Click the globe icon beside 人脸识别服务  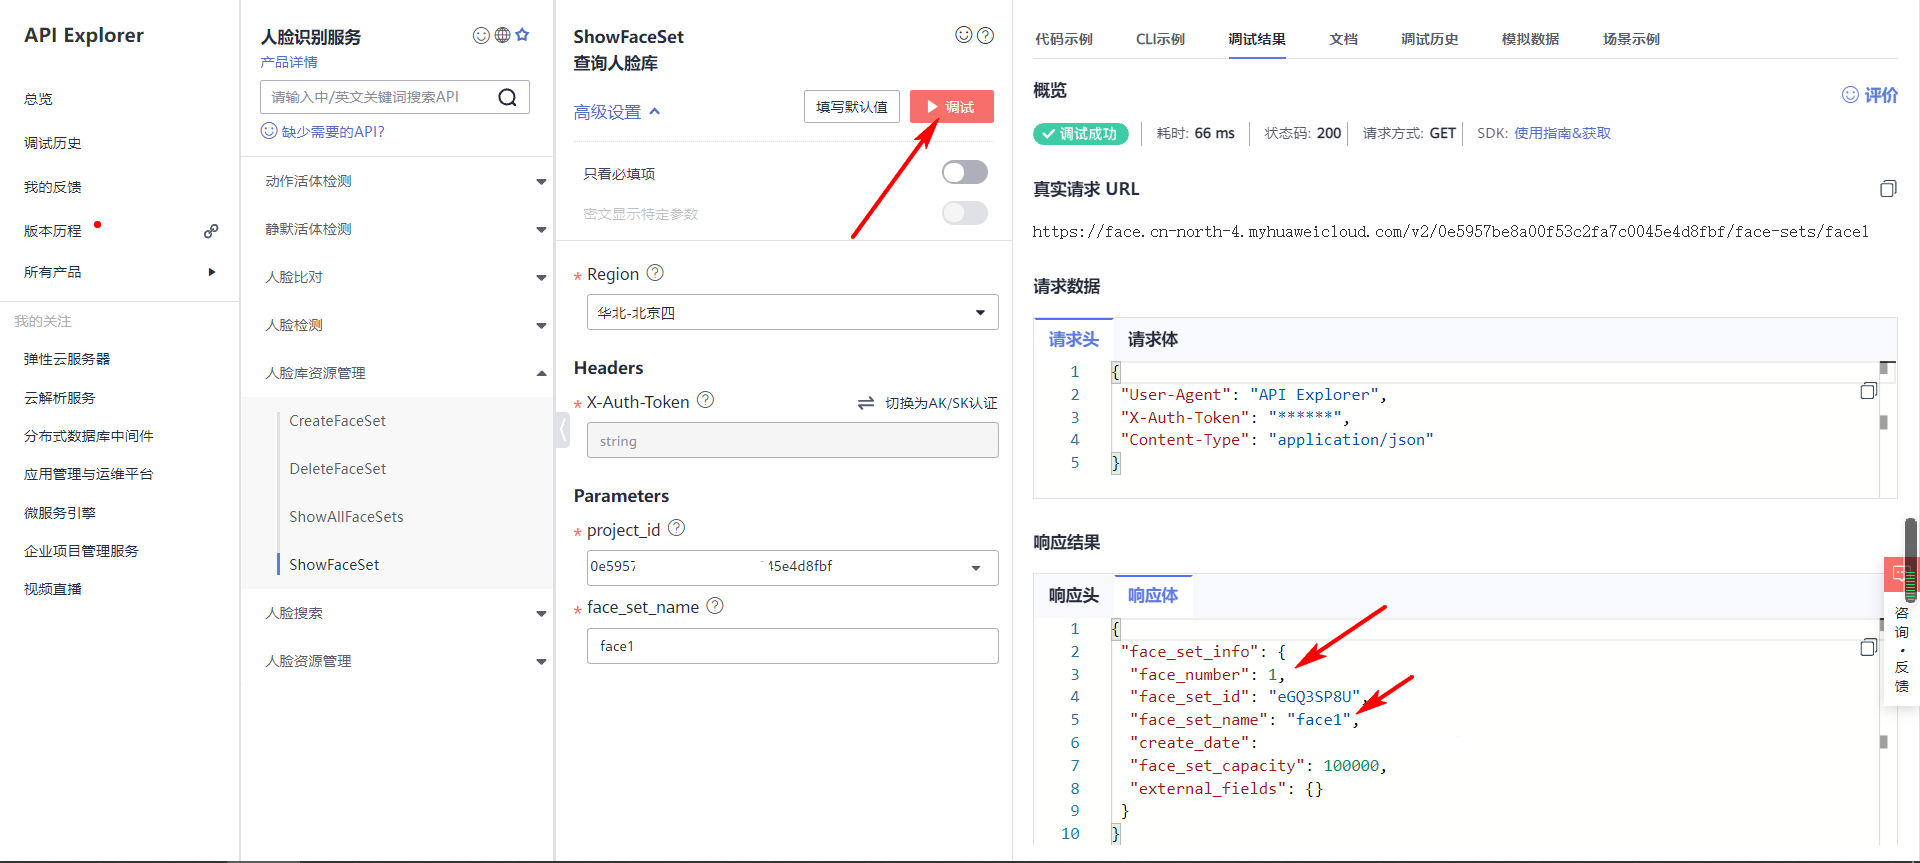[x=502, y=35]
